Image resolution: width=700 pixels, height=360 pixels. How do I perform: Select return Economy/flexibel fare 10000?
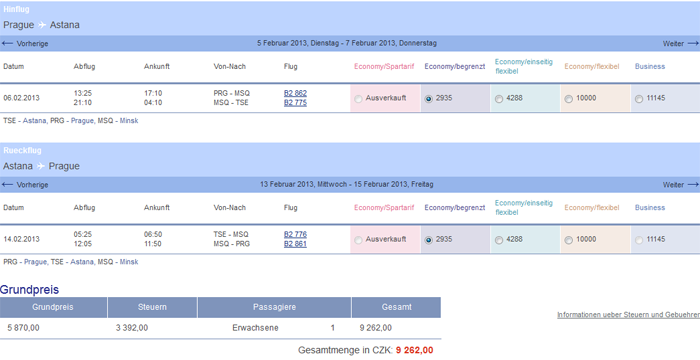click(x=568, y=240)
